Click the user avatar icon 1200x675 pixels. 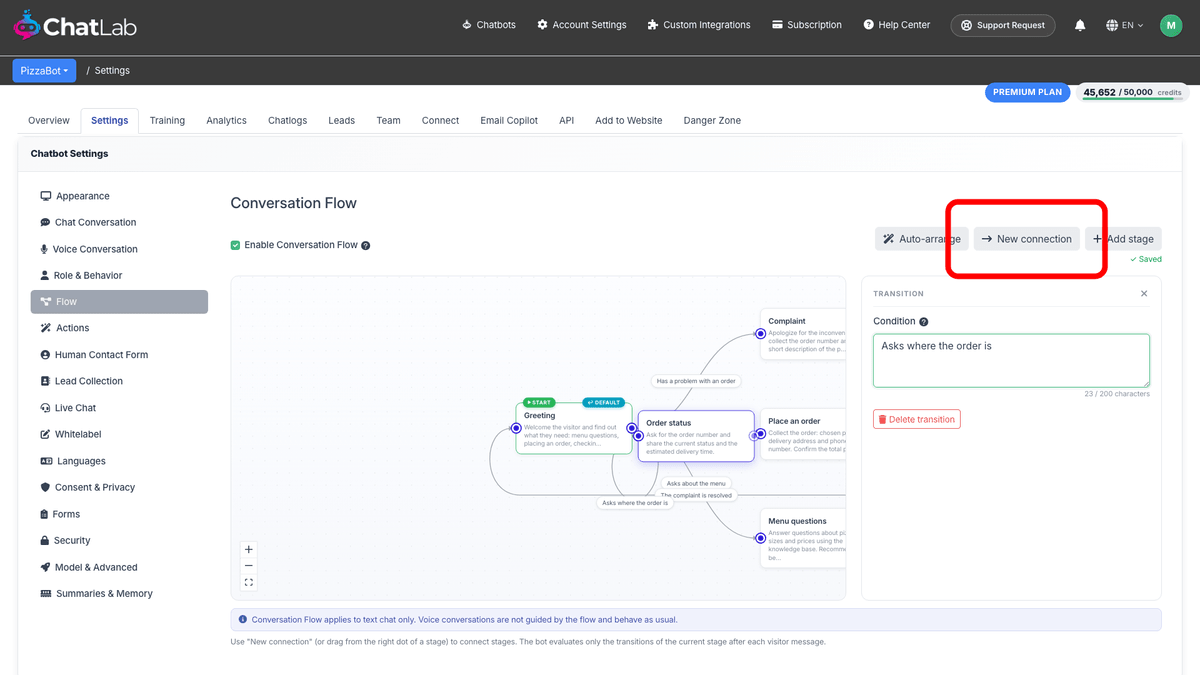(x=1171, y=25)
